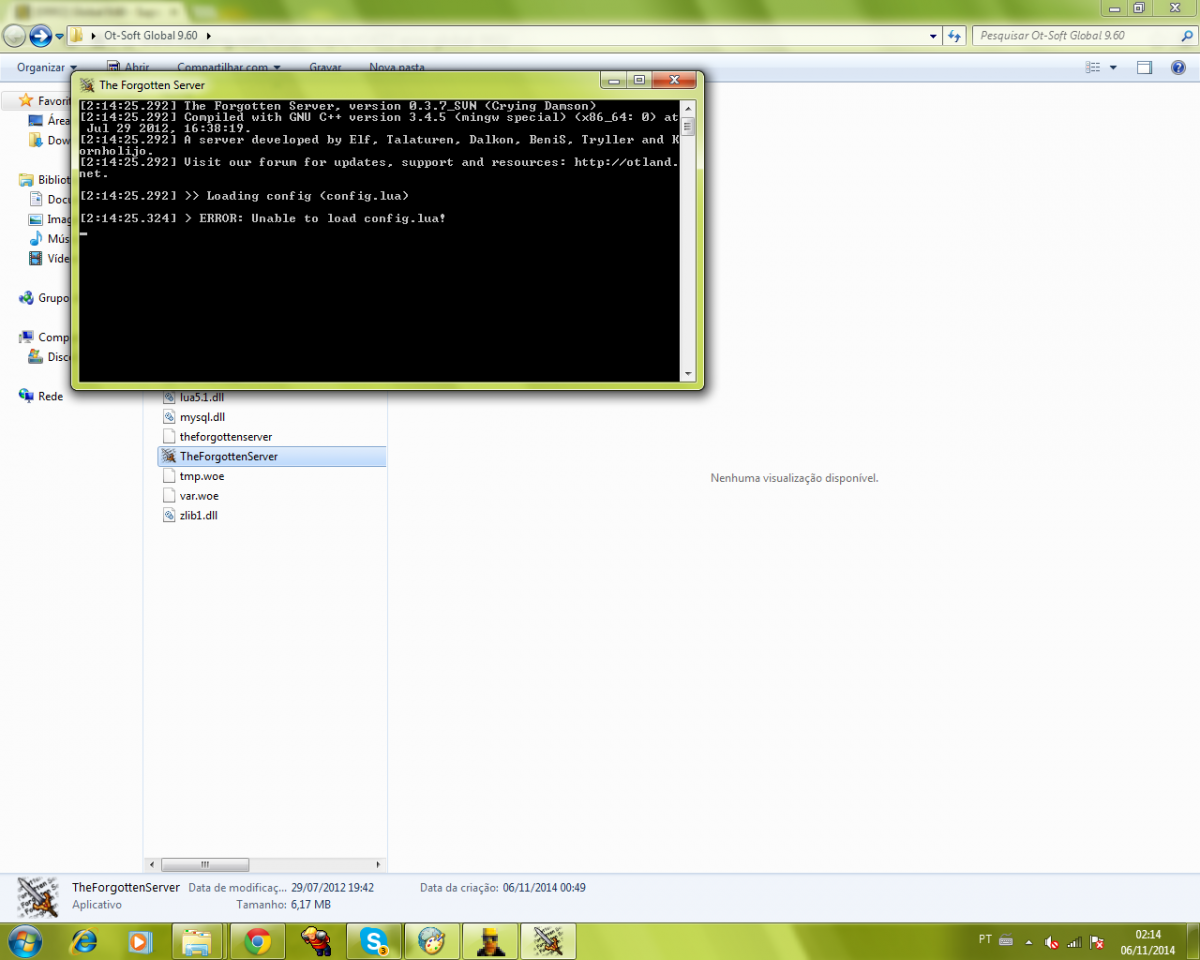The image size is (1200, 960).
Task: Select the pictures library icon in the sidebar
Action: pyautogui.click(x=36, y=219)
